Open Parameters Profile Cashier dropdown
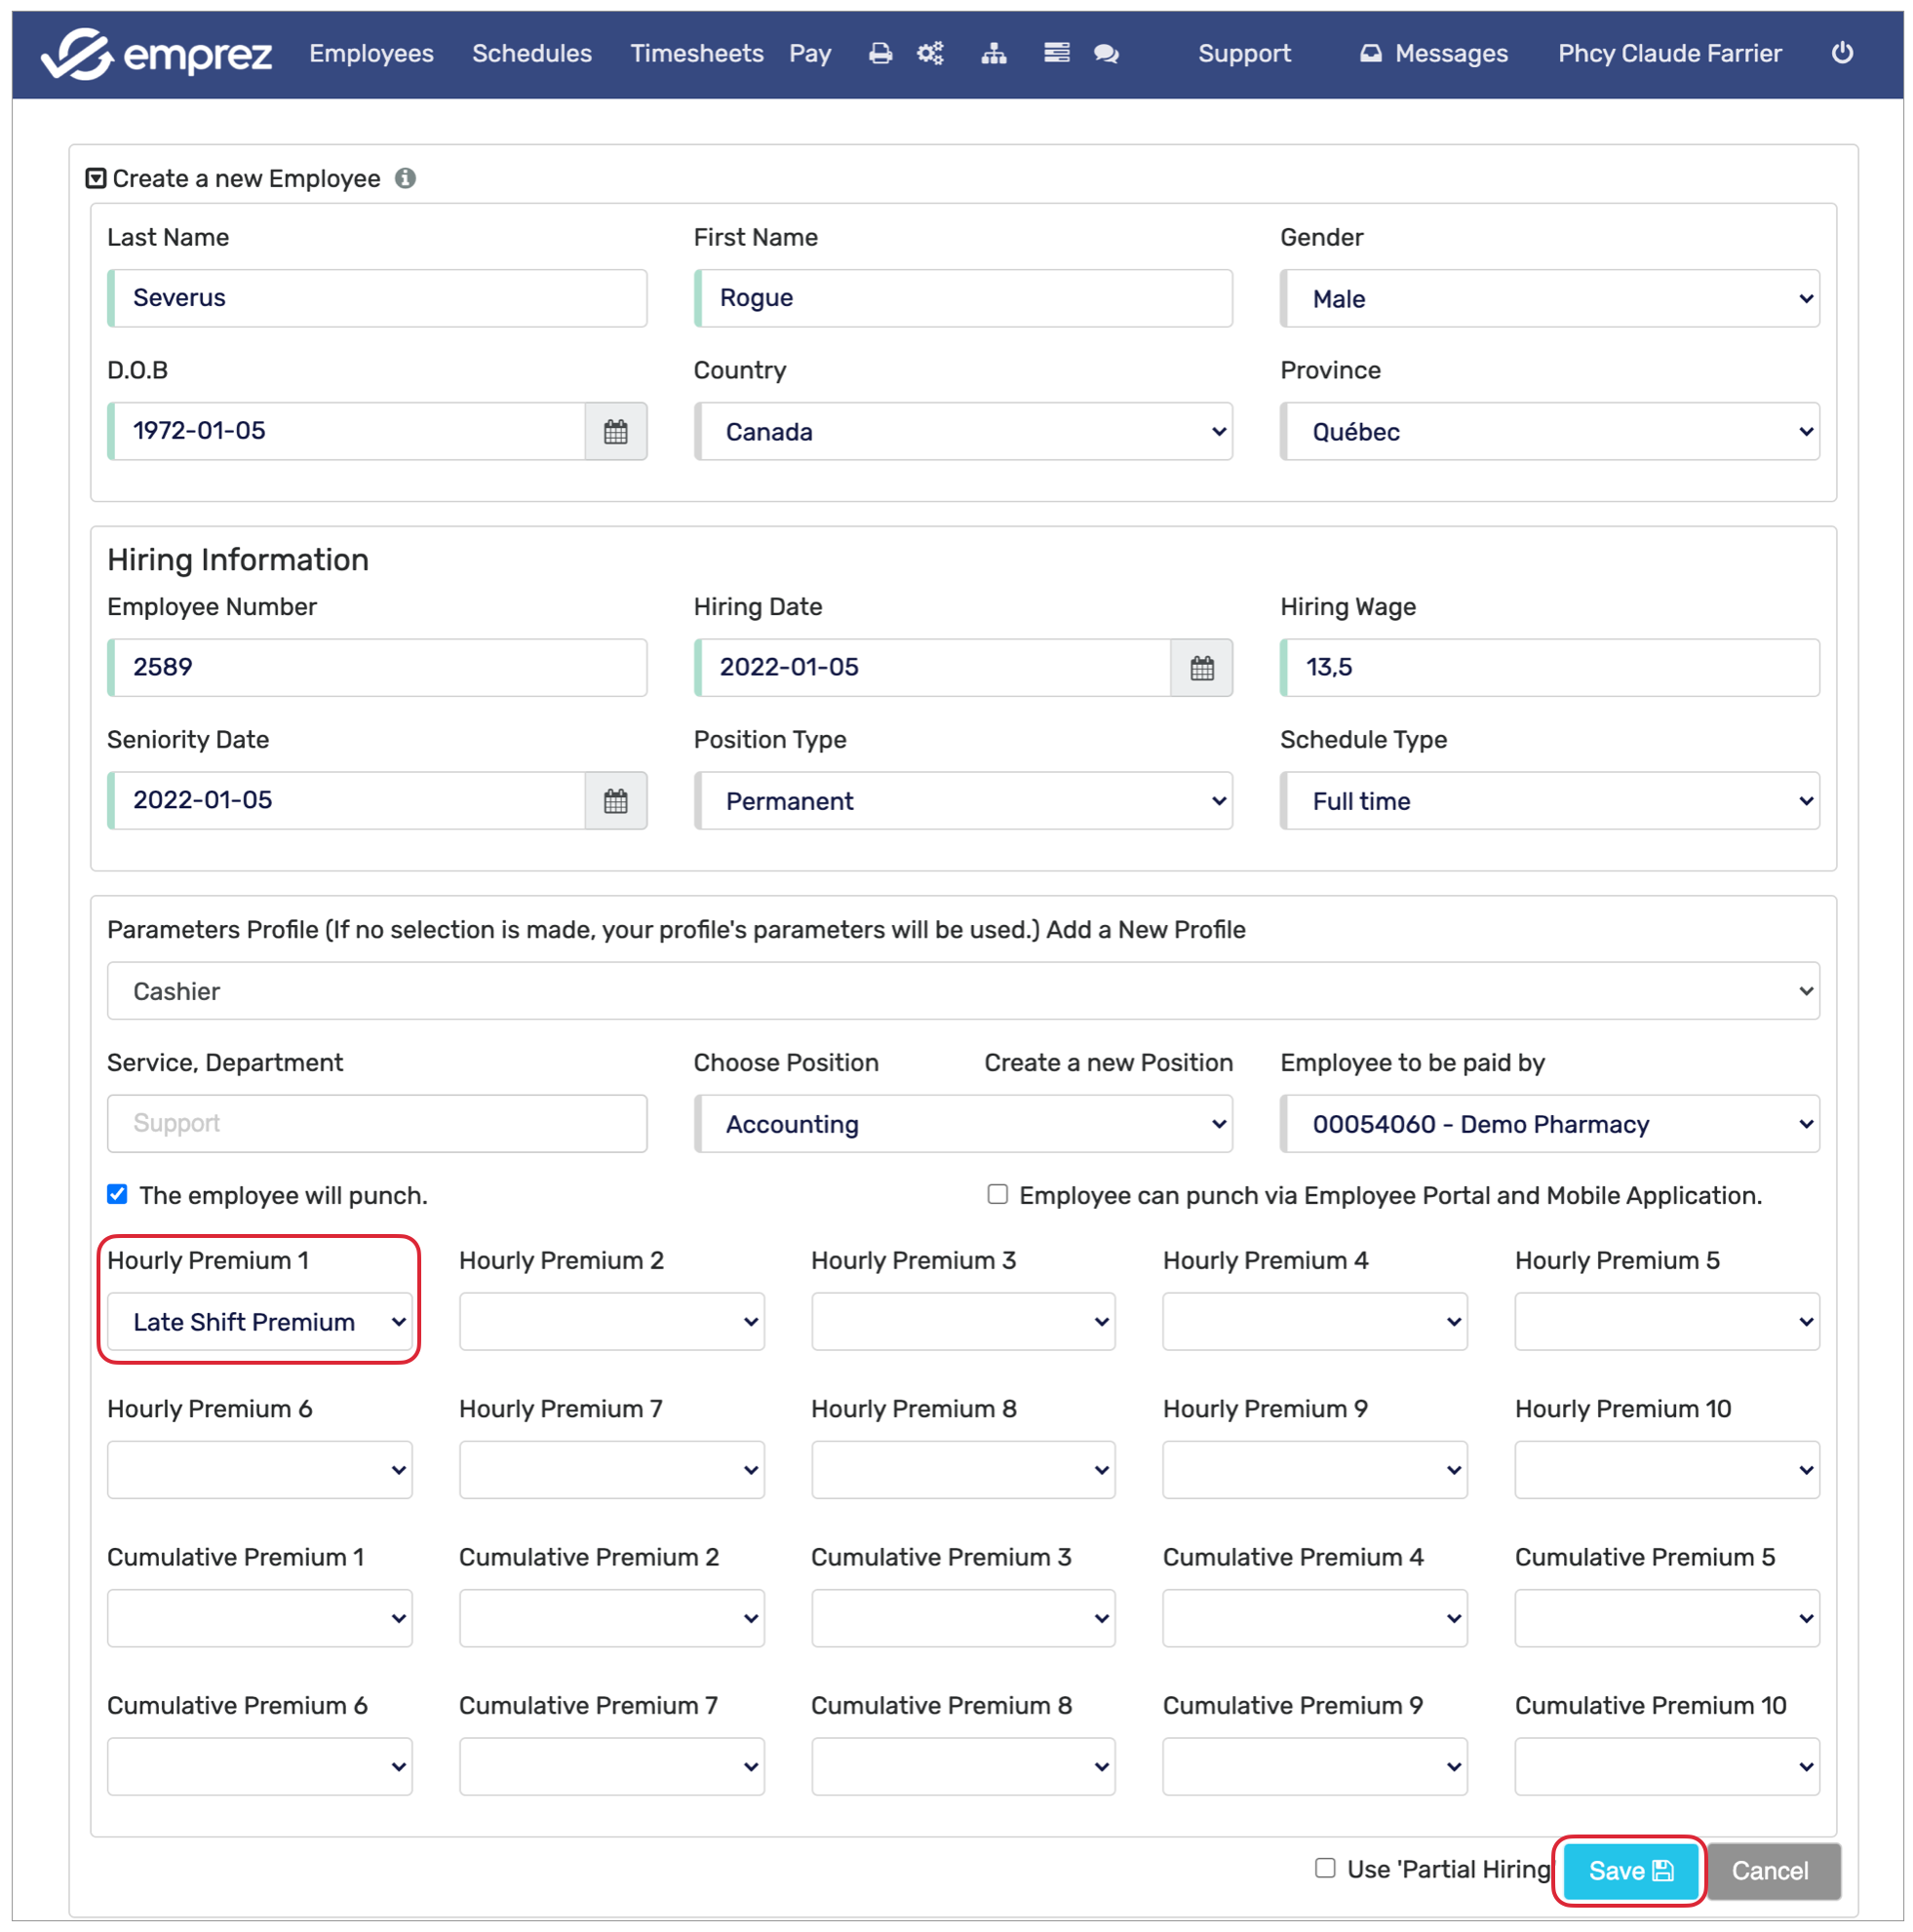Screen dimensions: 1913x1932 point(962,991)
